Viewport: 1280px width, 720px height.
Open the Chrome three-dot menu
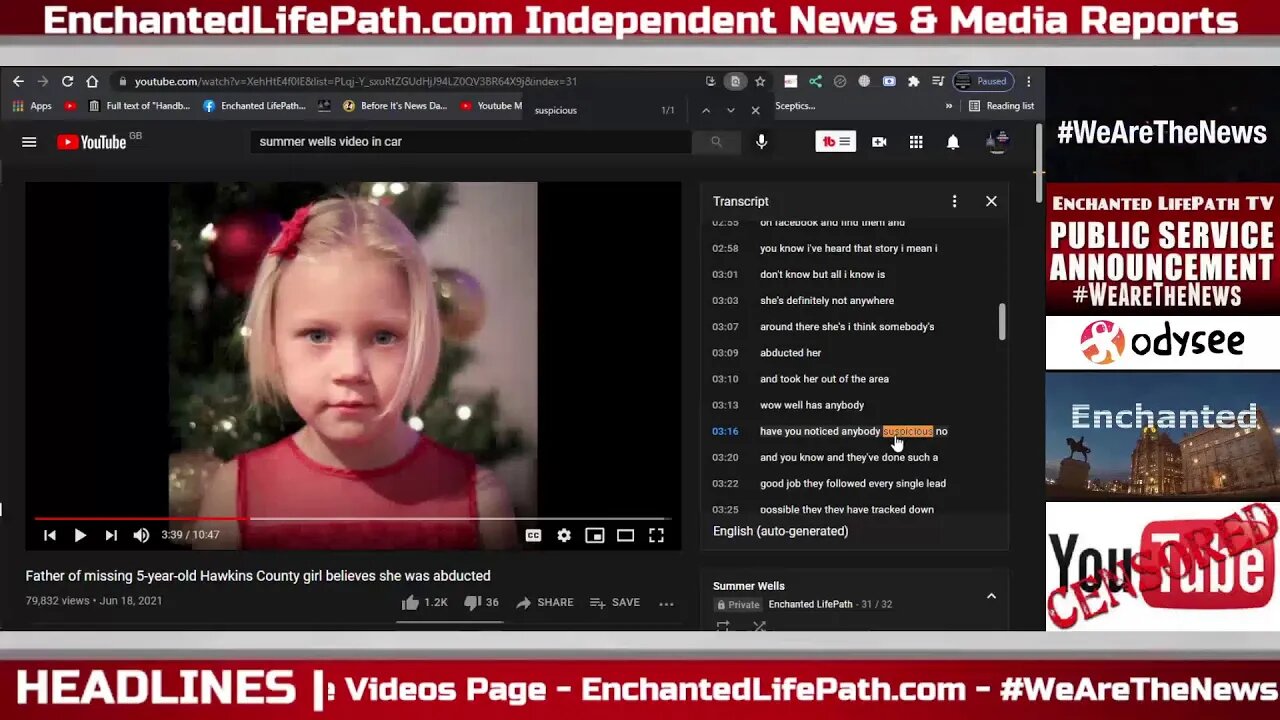coord(1028,81)
